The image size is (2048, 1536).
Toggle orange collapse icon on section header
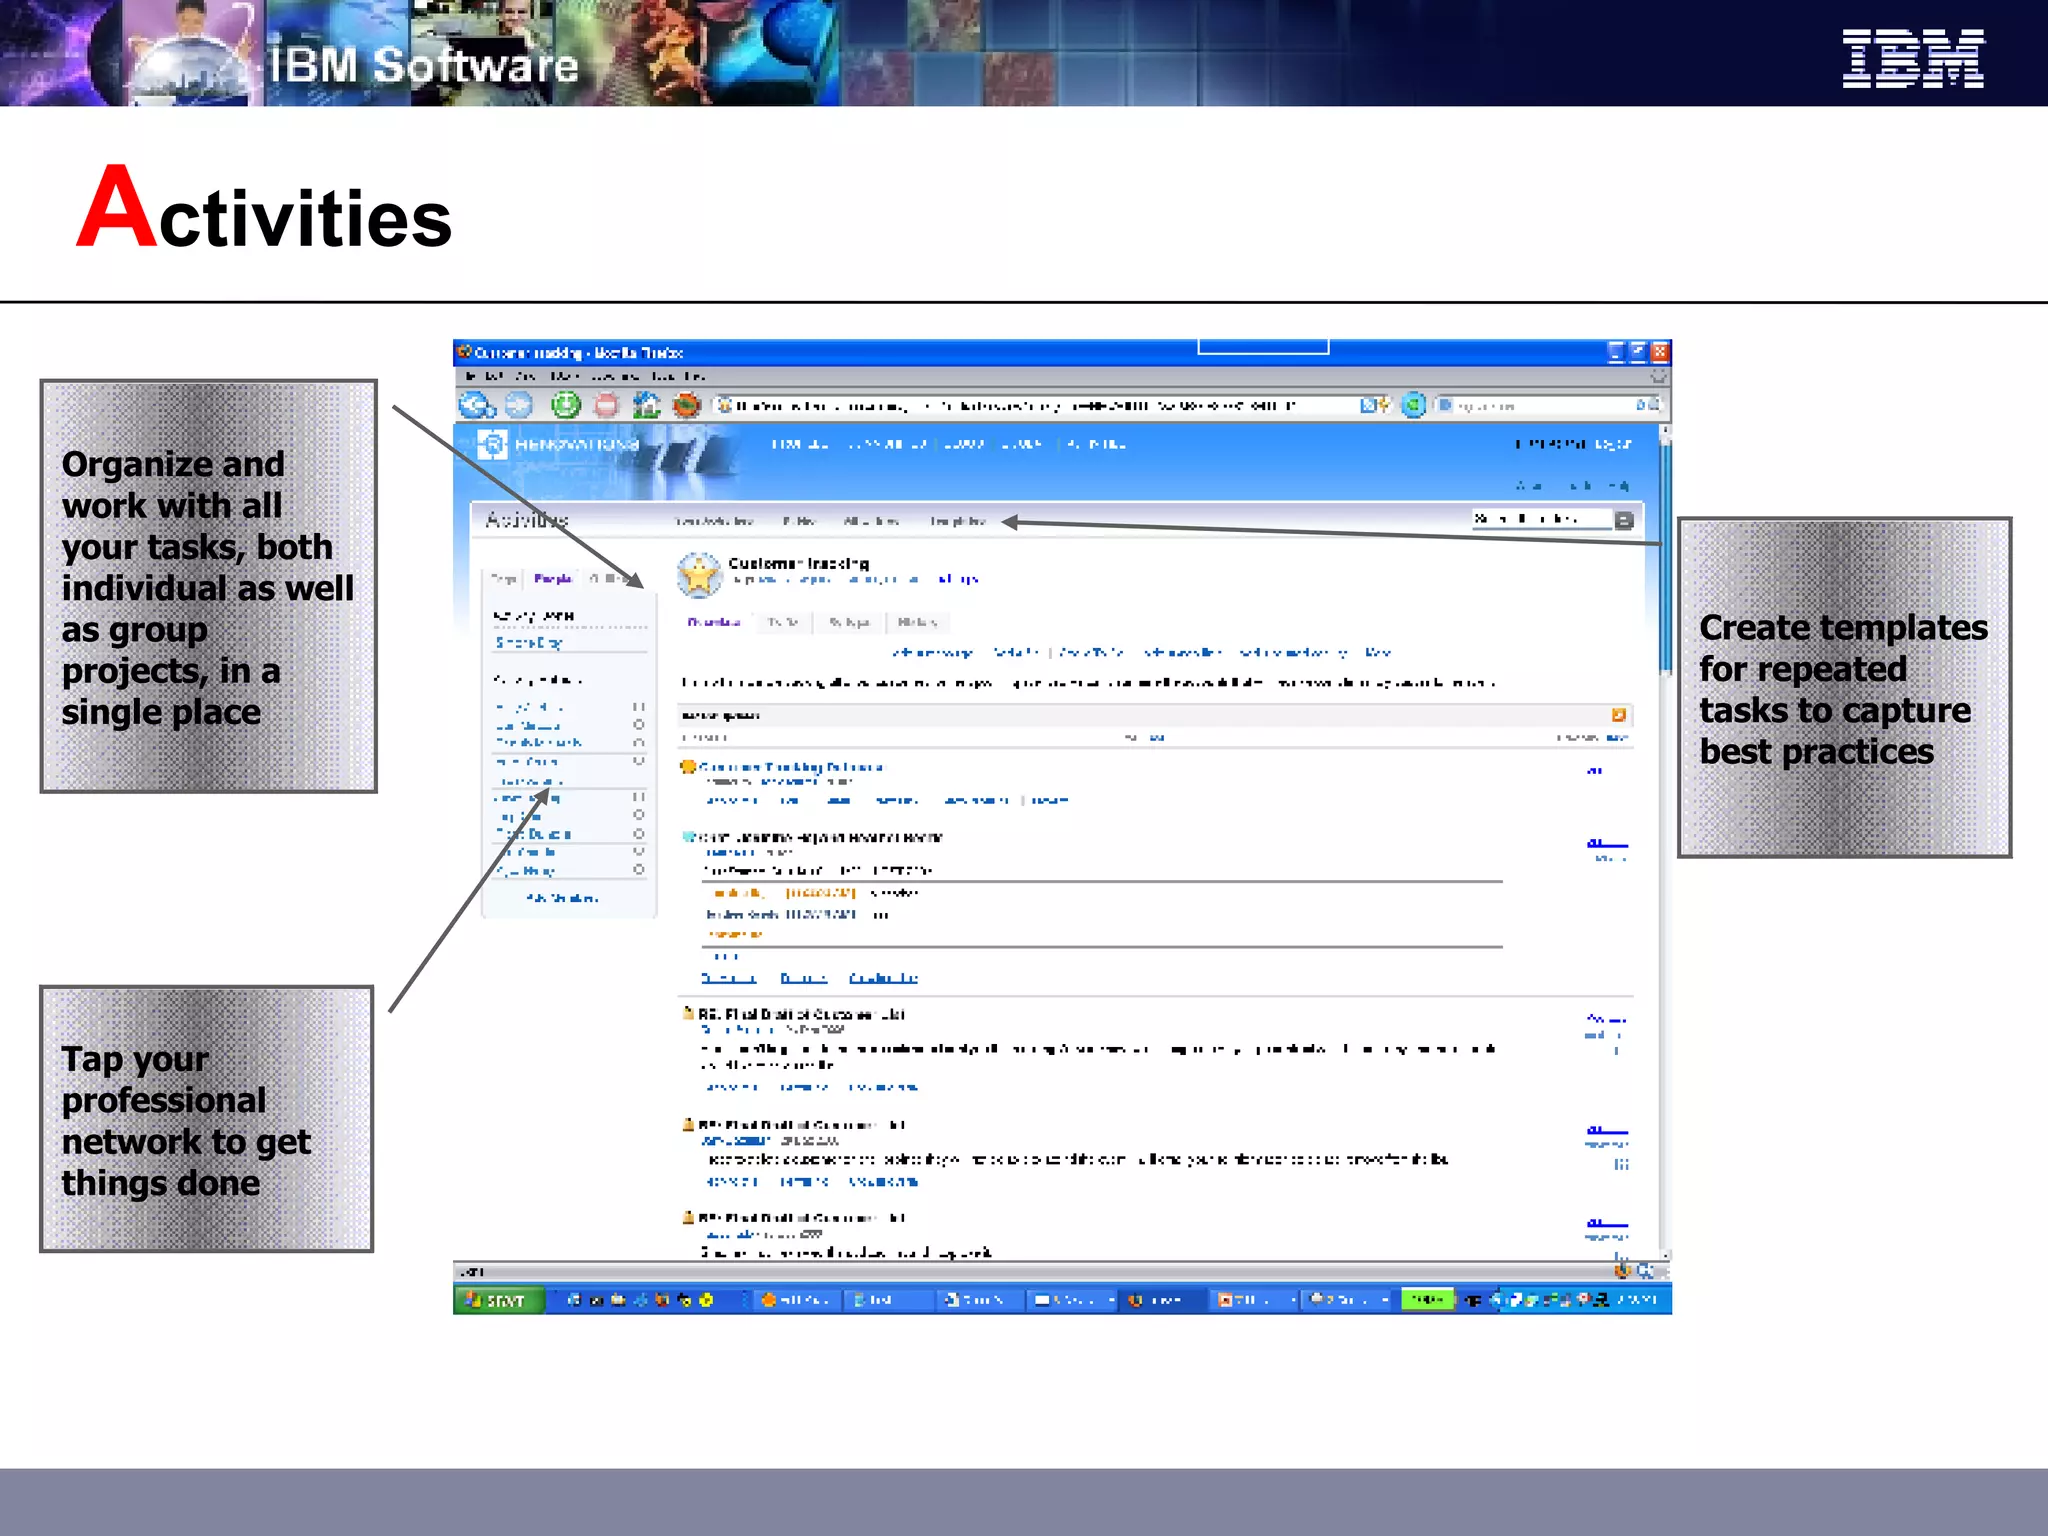pos(1618,715)
